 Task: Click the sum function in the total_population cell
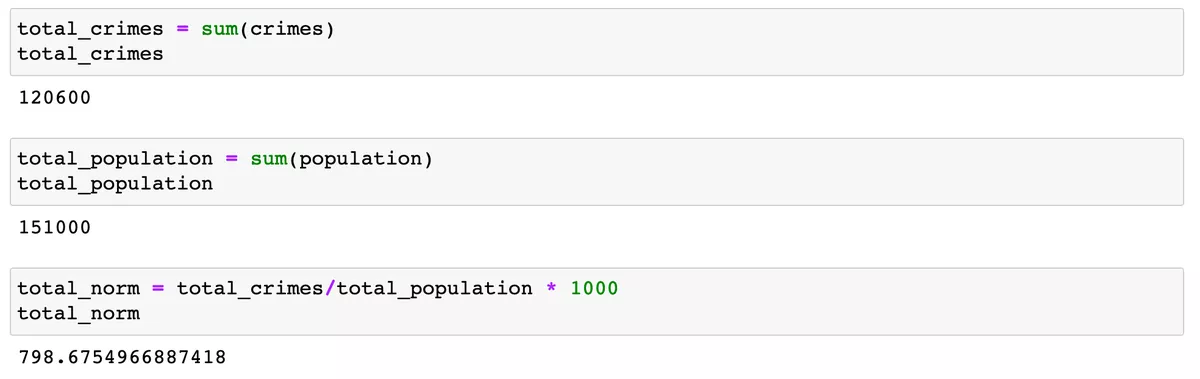tap(268, 159)
